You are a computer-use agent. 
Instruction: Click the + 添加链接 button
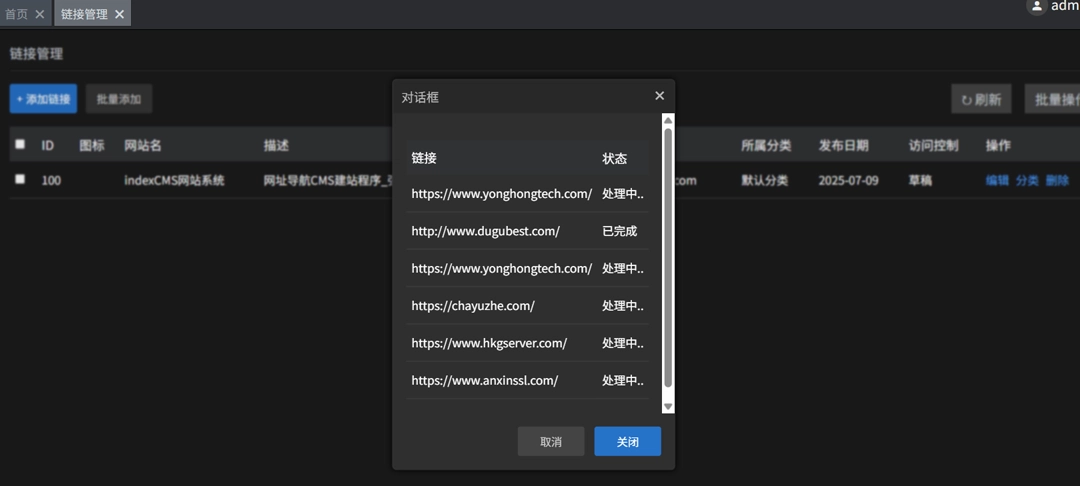point(43,99)
